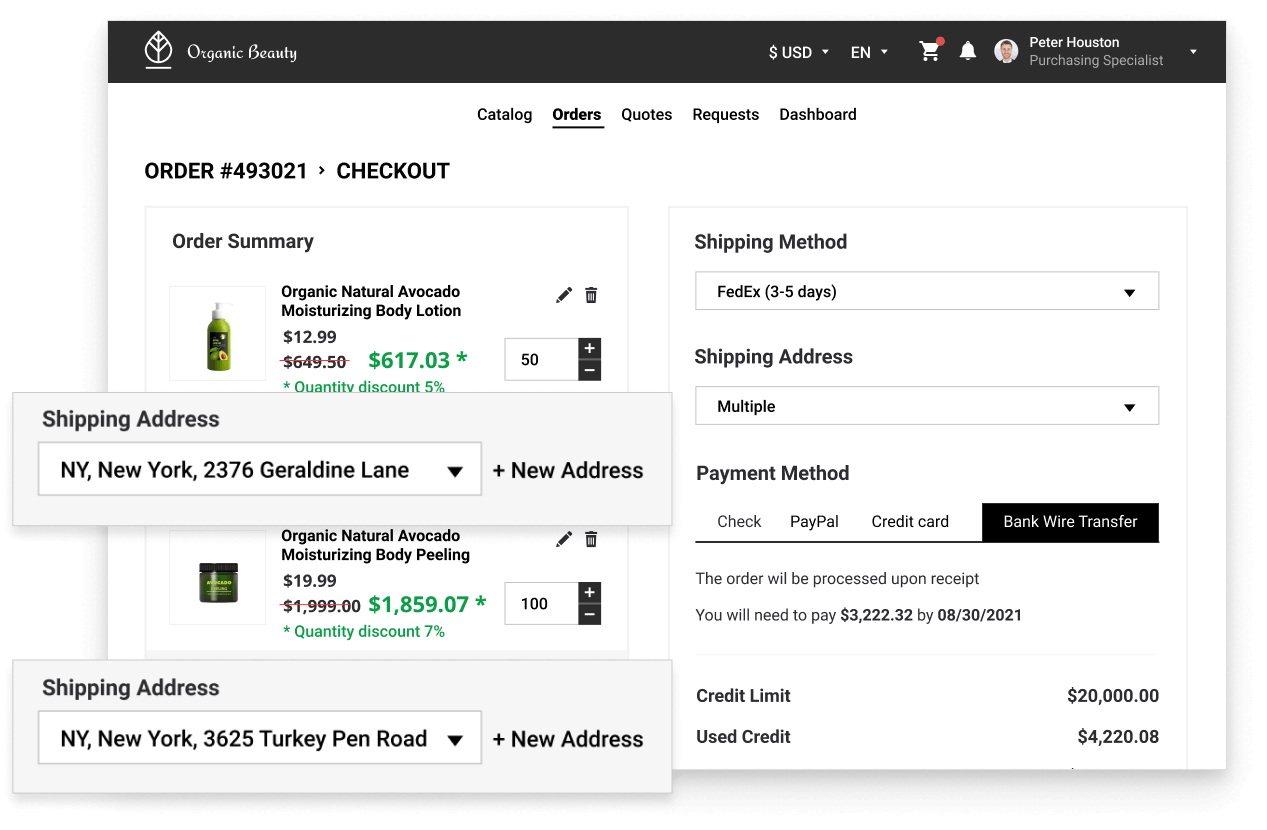The height and width of the screenshot is (830, 1267).
Task: Delete the Body Lotion item with trash icon
Action: [x=591, y=295]
